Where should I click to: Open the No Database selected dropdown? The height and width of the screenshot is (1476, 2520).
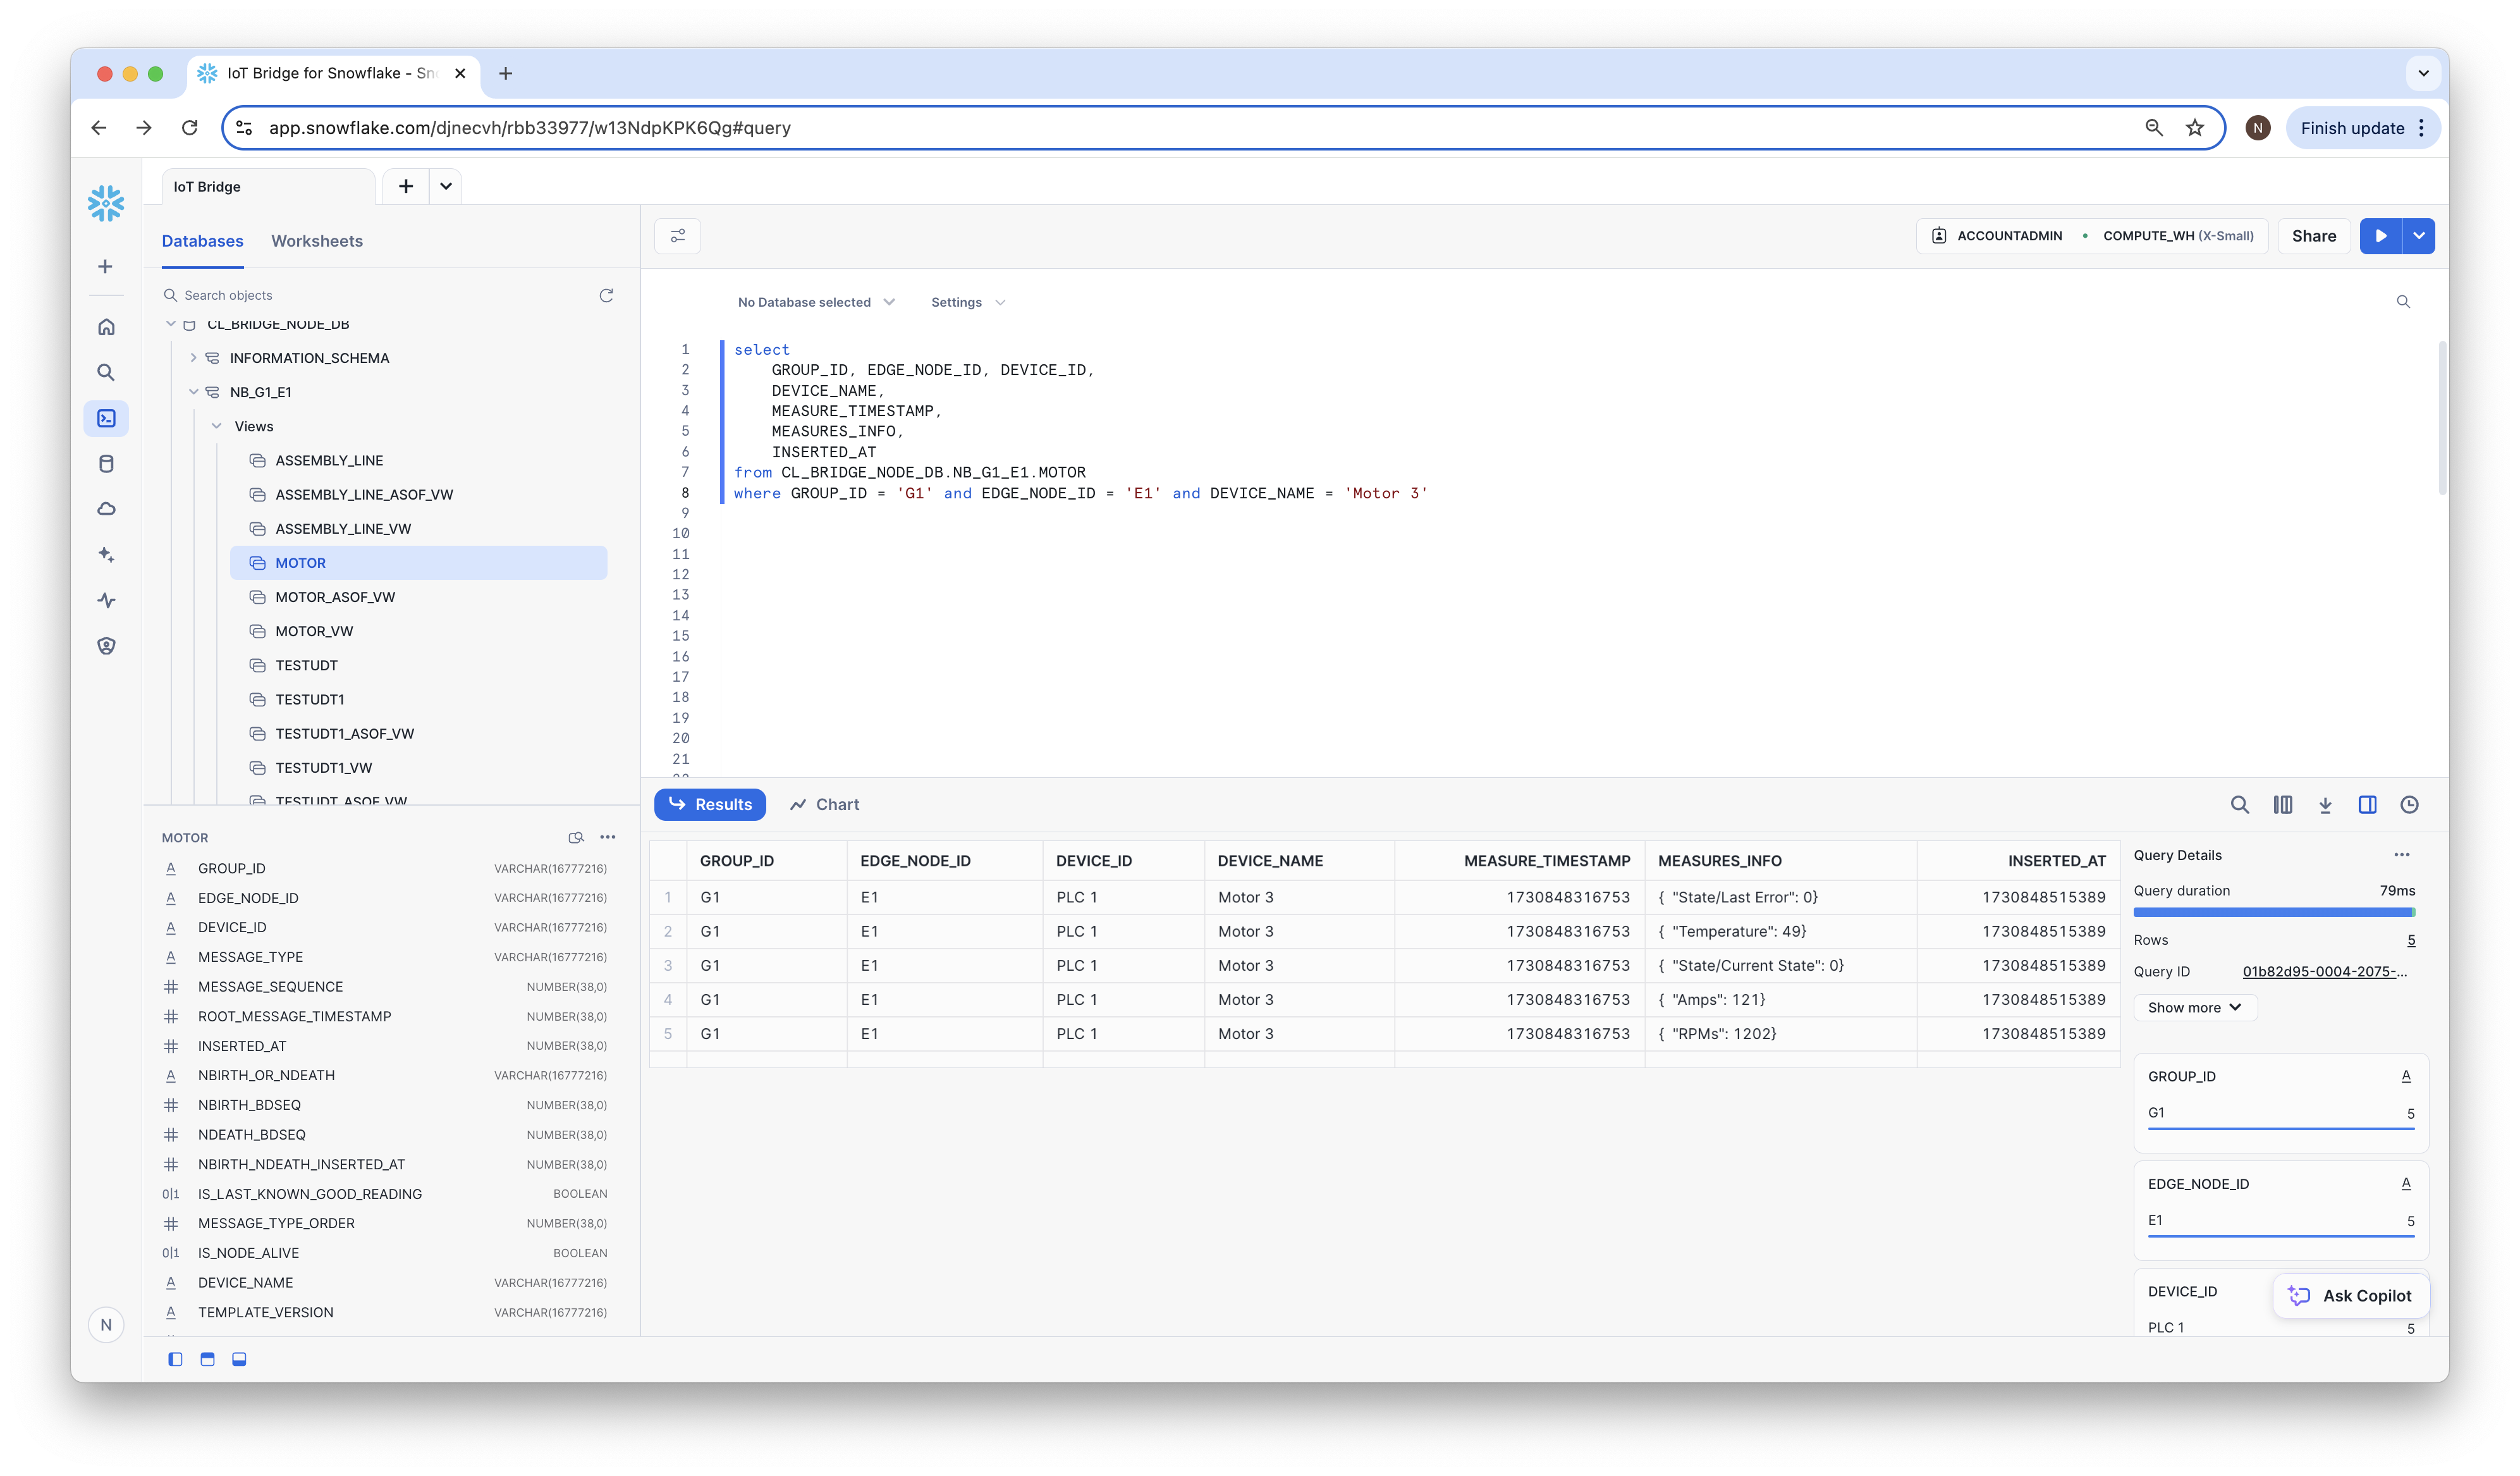(x=815, y=302)
